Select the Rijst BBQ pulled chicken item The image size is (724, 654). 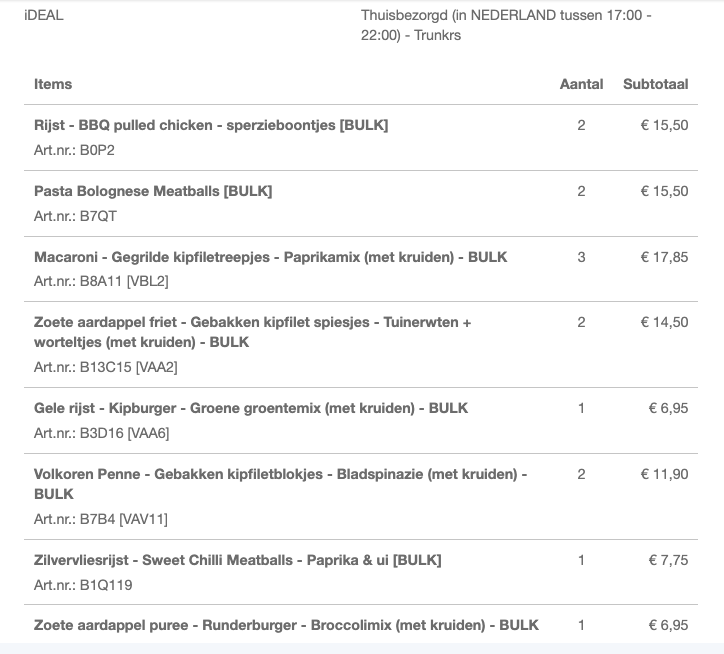tap(211, 125)
